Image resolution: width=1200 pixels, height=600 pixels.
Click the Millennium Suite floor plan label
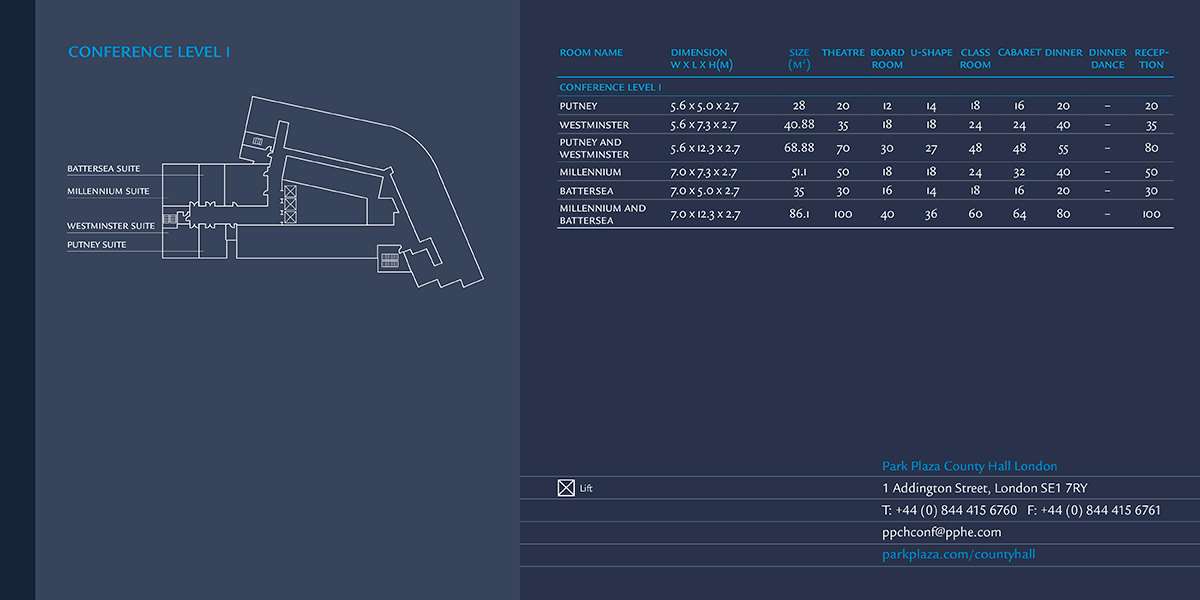pyautogui.click(x=108, y=191)
